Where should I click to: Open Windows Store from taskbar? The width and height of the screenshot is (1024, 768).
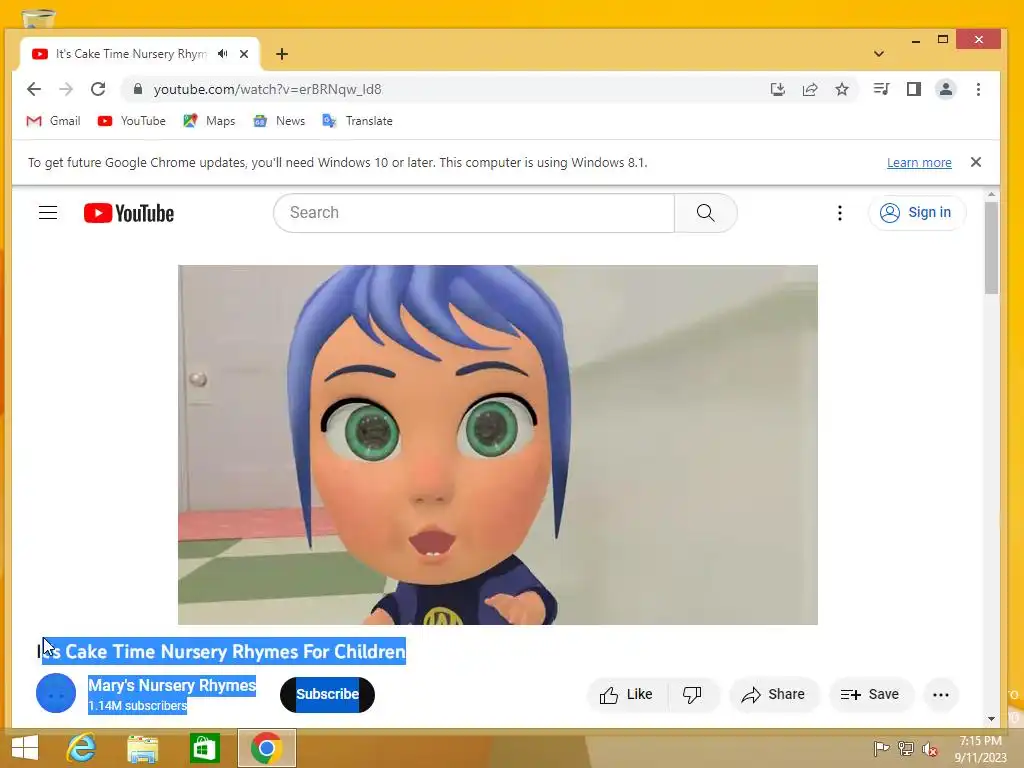point(204,748)
